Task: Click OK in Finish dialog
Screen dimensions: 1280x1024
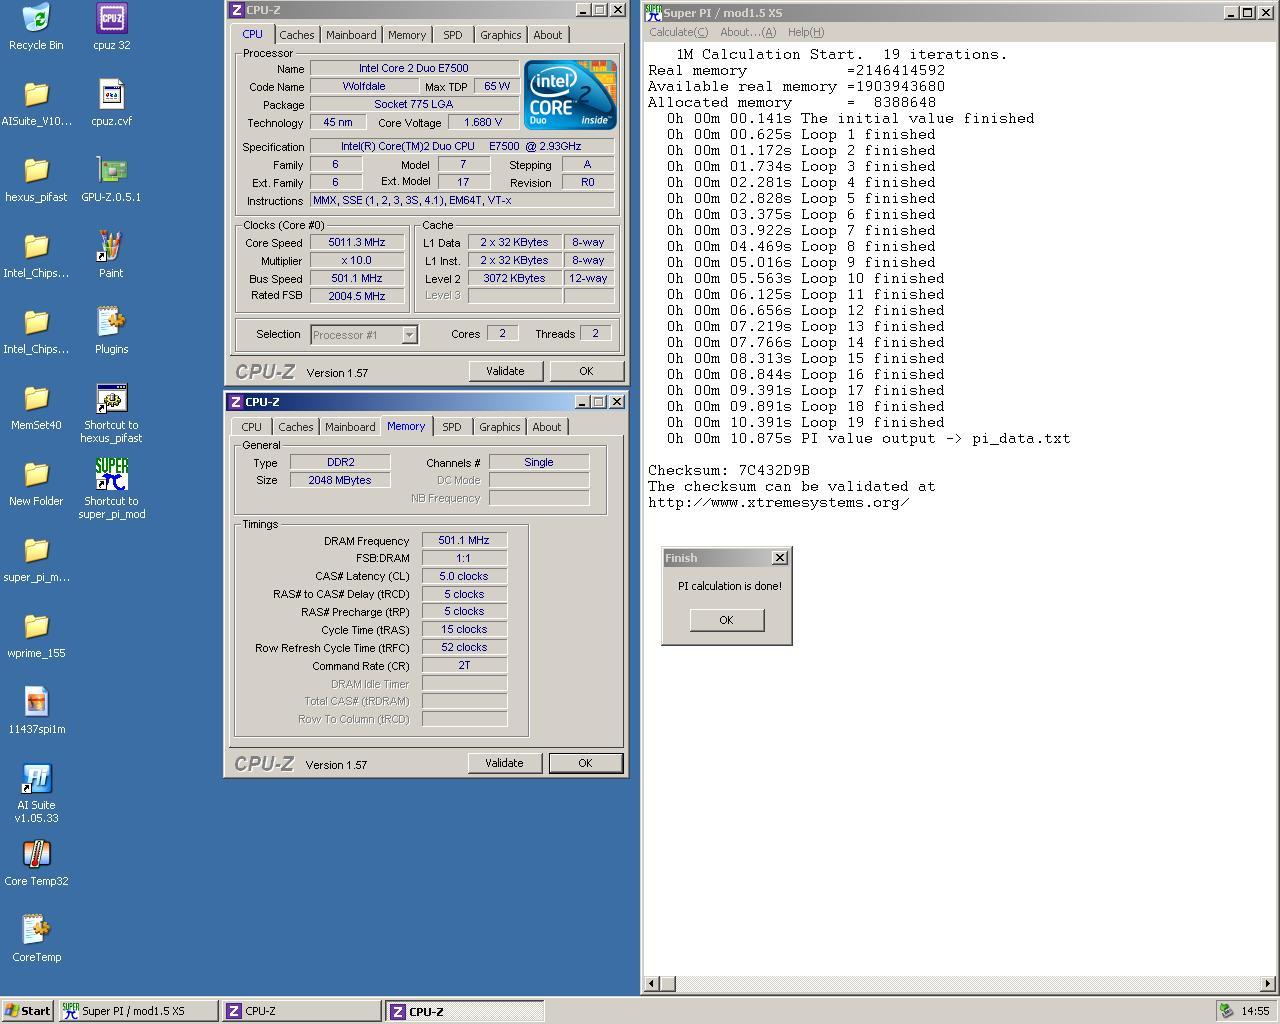Action: tap(726, 620)
